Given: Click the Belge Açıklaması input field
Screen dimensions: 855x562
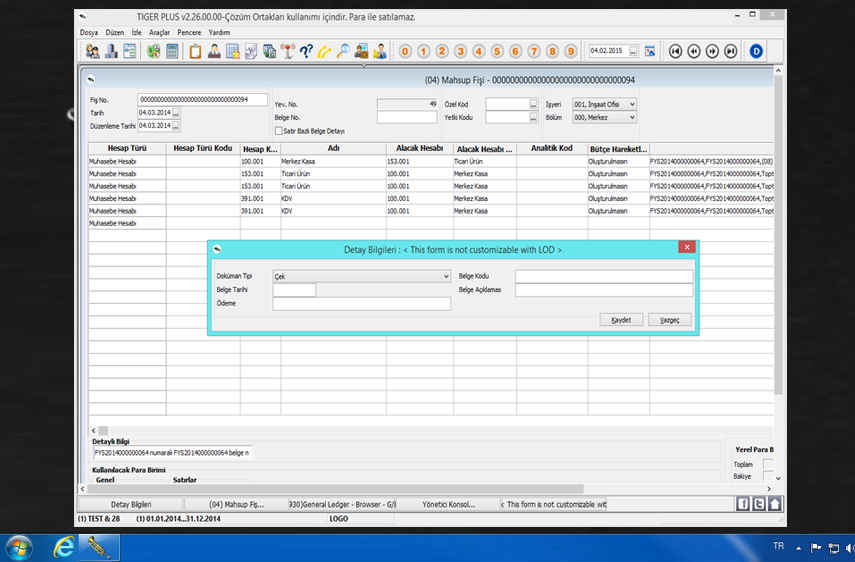Looking at the screenshot, I should tap(604, 290).
